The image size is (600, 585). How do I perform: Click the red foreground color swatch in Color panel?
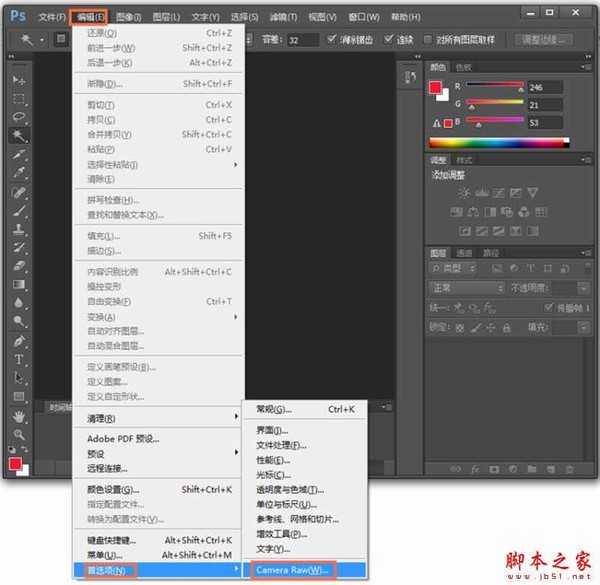tap(435, 87)
